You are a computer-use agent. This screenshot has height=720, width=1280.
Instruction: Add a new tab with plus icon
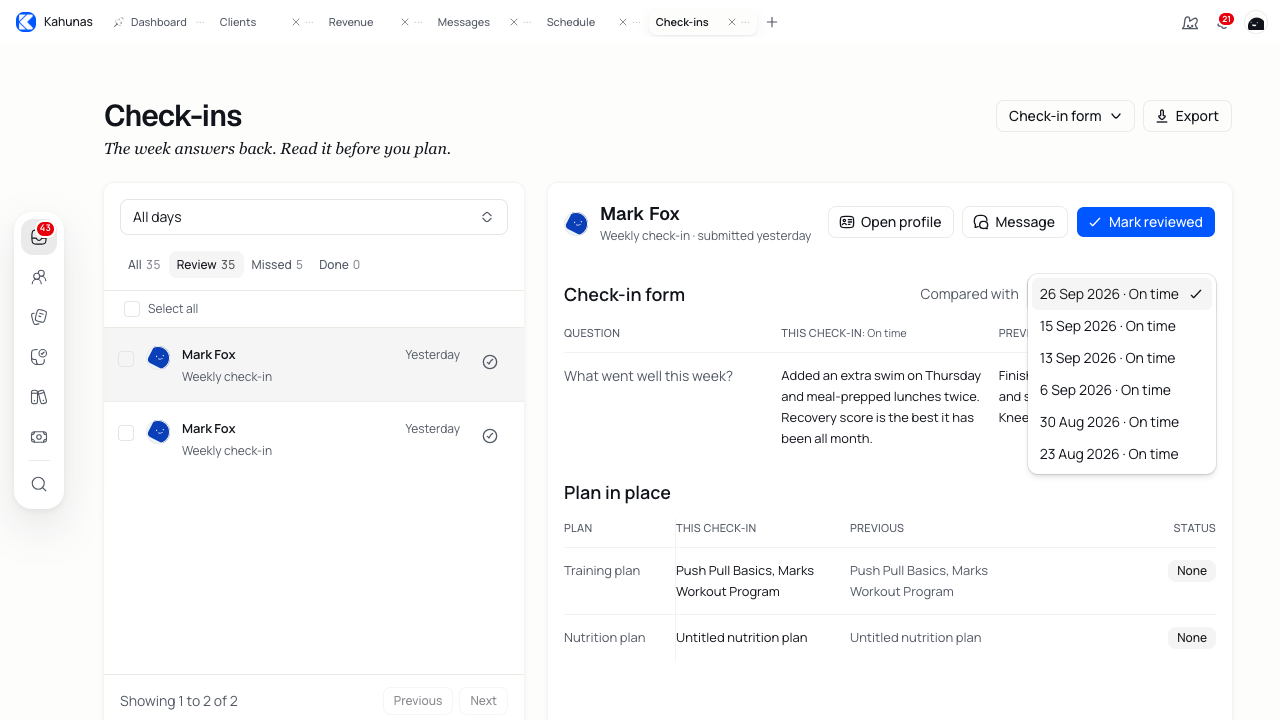(772, 22)
